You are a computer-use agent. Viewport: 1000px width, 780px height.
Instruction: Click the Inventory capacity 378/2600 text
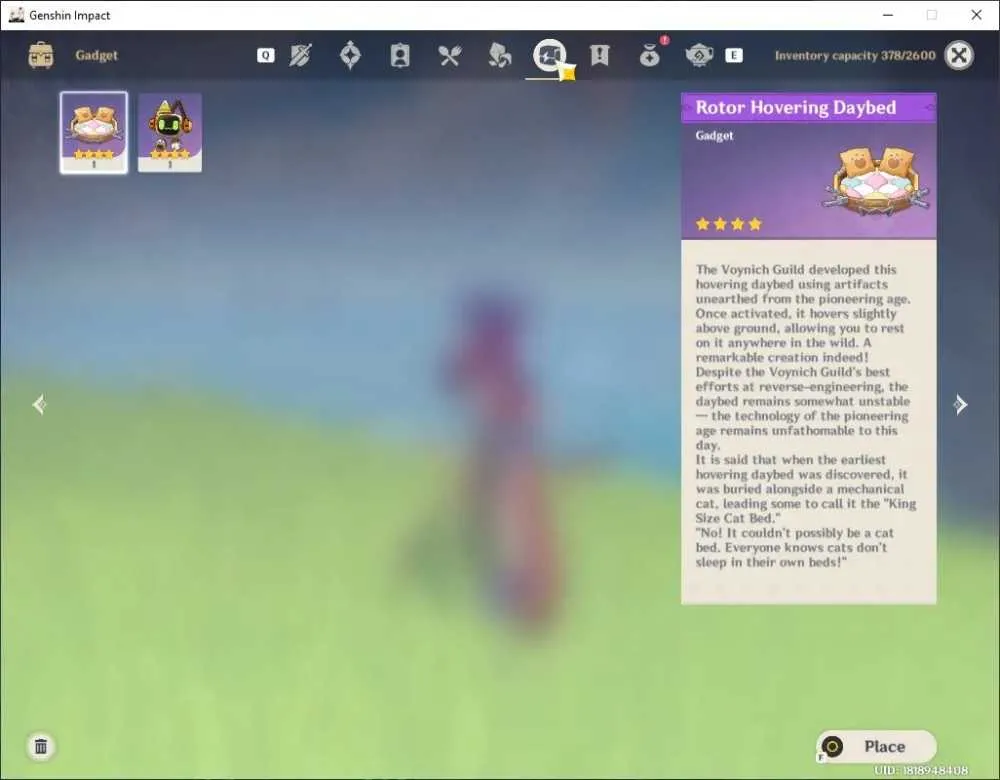(855, 55)
